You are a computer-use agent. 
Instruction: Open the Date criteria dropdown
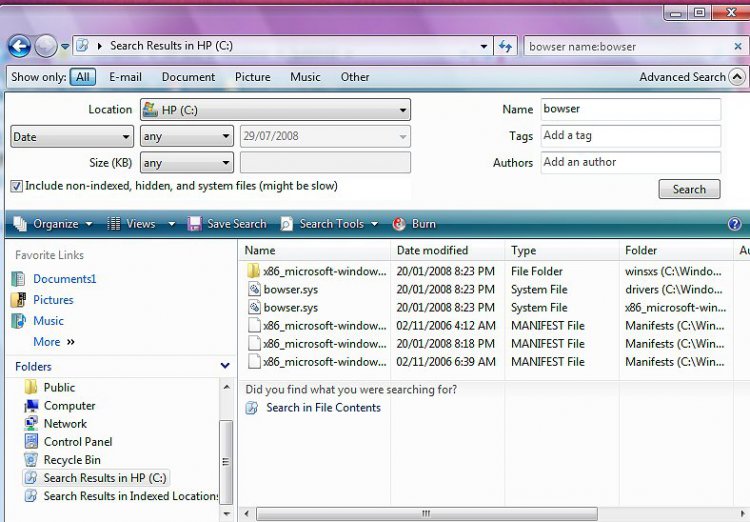click(x=72, y=137)
